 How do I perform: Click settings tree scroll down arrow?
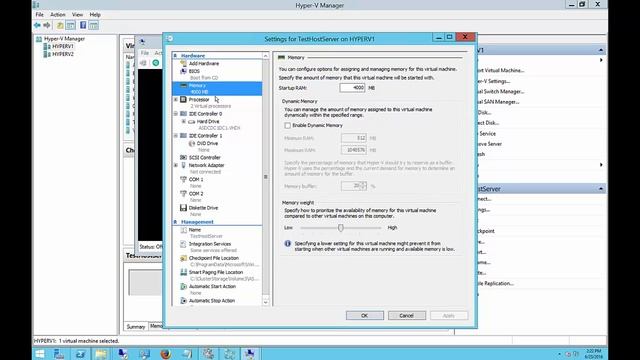[266, 302]
